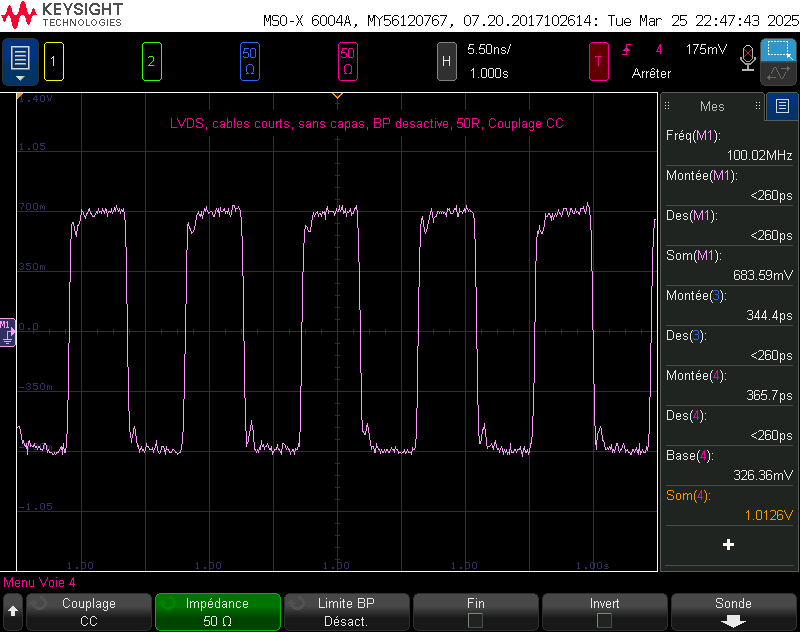Go back with the up arrow softkey
Viewport: 800px width, 632px height.
[13, 611]
